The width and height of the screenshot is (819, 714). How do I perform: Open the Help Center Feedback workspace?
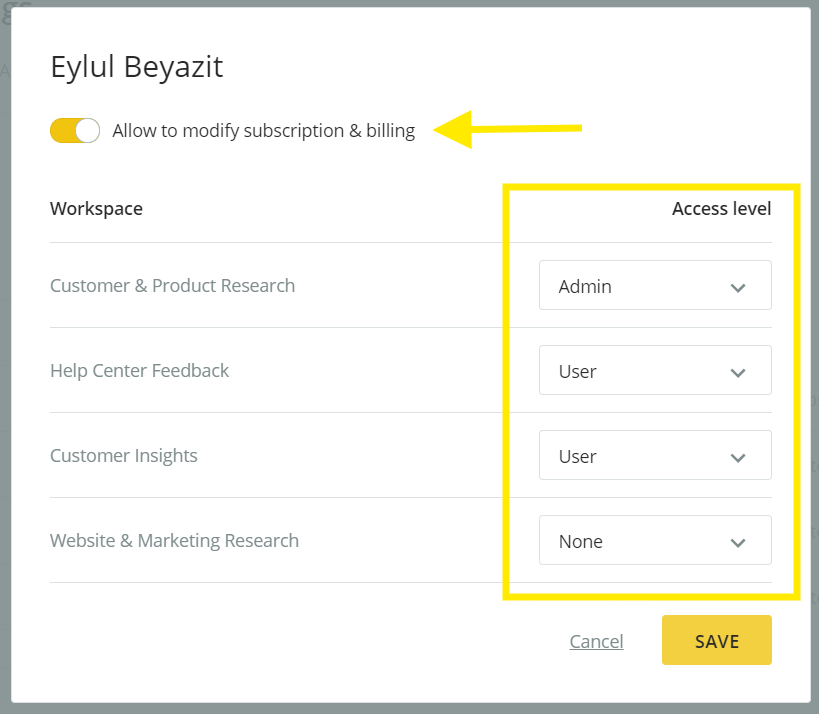pyautogui.click(x=139, y=371)
